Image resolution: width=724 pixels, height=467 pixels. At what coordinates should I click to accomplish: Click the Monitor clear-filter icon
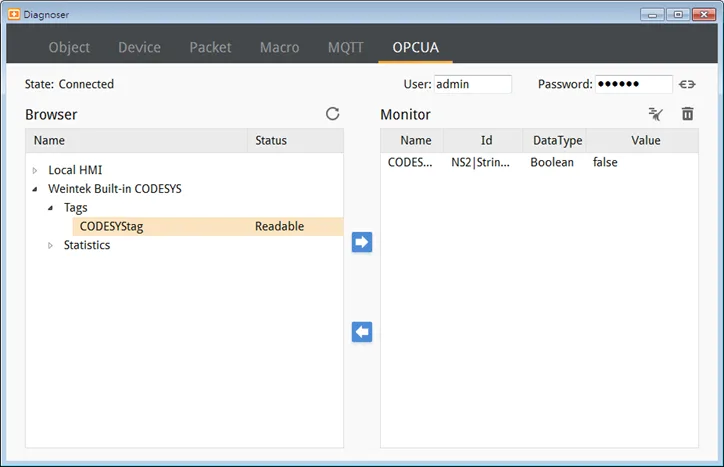[x=655, y=114]
